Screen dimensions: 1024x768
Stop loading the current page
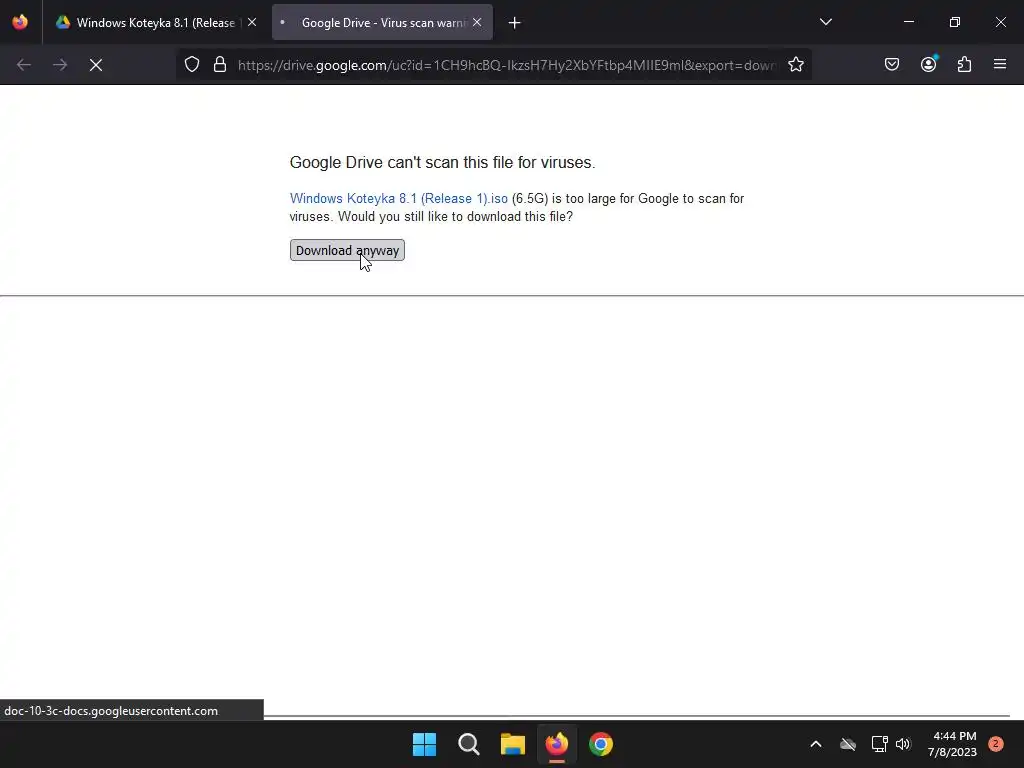pos(95,65)
